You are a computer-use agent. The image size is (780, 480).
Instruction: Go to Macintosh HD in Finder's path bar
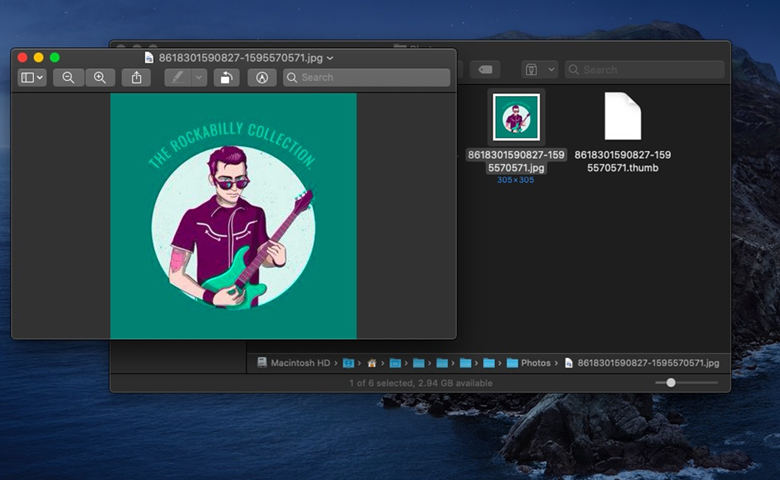point(294,363)
